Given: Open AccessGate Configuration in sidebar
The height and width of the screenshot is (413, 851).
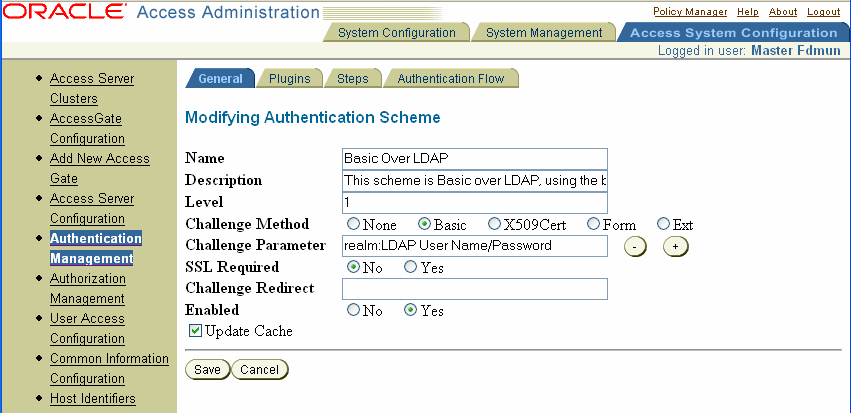Looking at the screenshot, I should point(87,129).
